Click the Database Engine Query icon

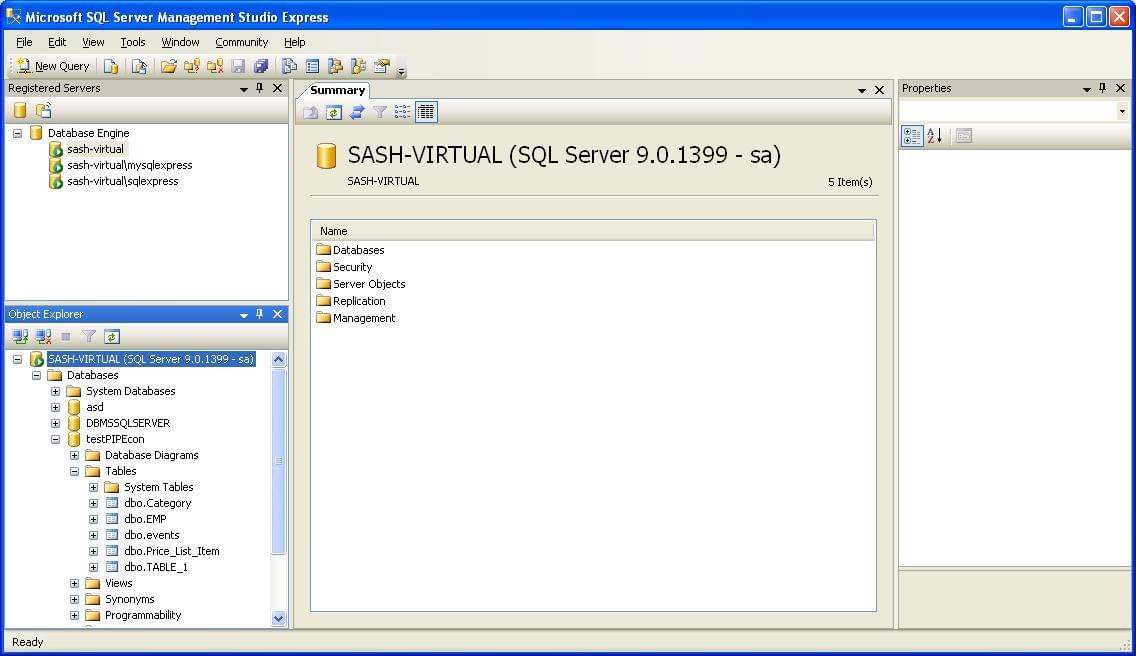pyautogui.click(x=111, y=67)
